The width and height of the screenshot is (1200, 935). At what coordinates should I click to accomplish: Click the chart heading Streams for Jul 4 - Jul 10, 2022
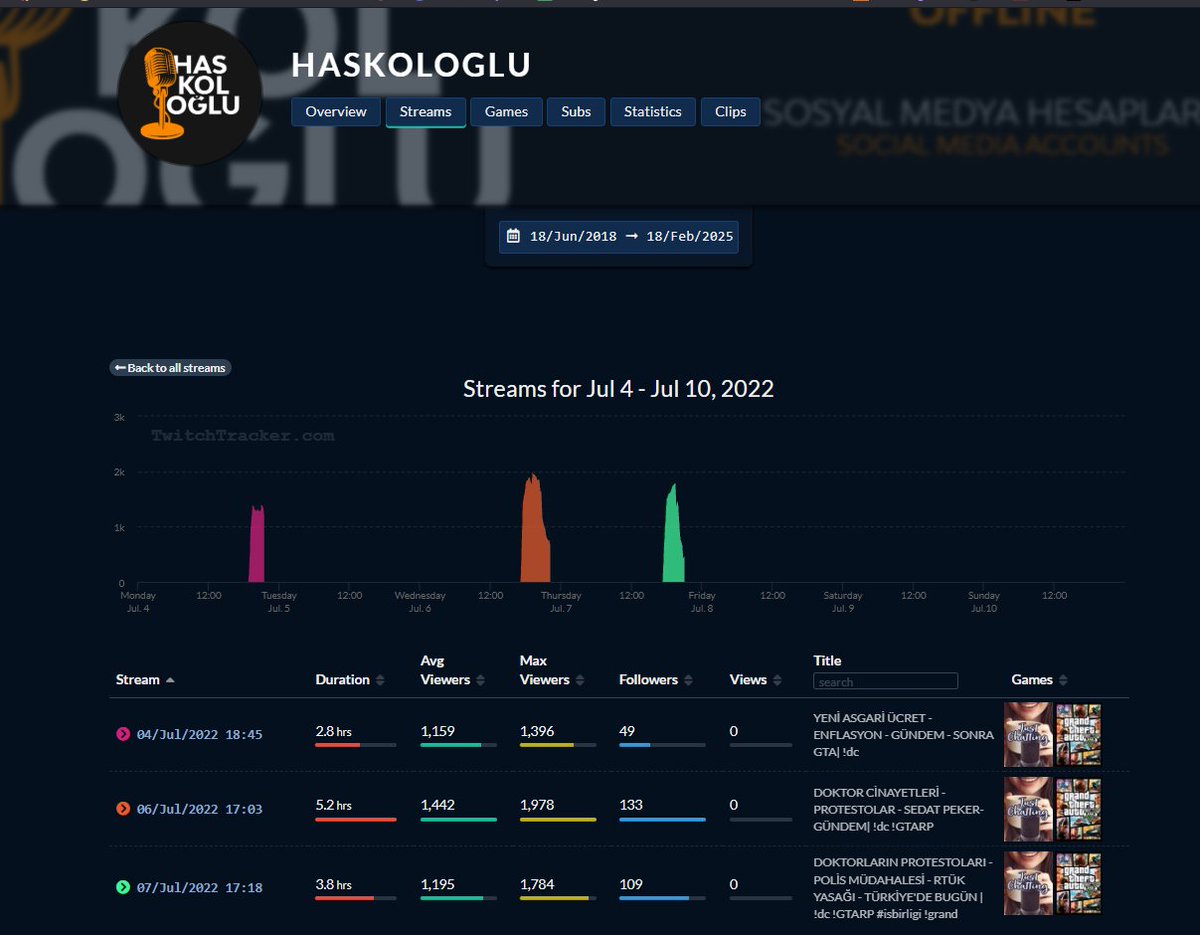(x=618, y=389)
